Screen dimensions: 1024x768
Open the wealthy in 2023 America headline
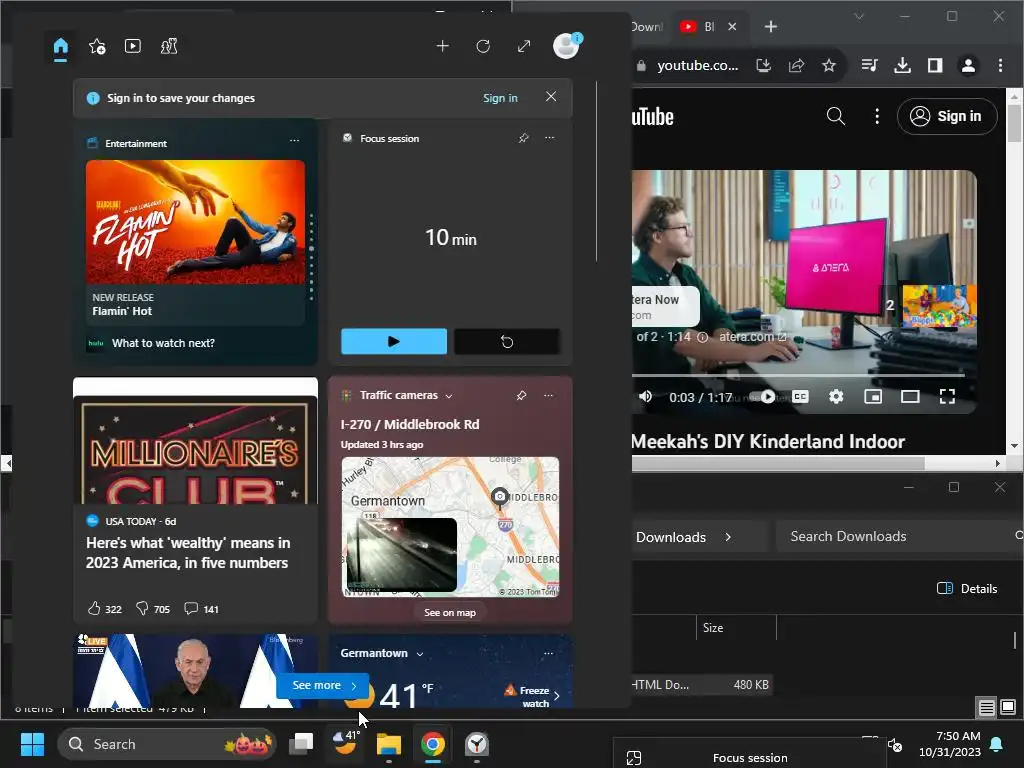[188, 552]
